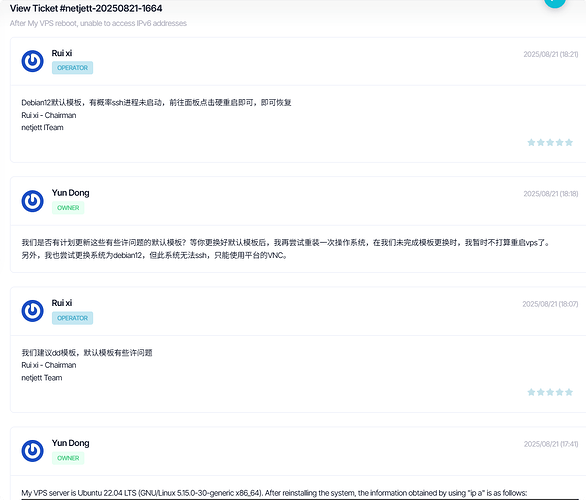The width and height of the screenshot is (586, 500).
Task: Click the text 'My VPS server is Ubuntu 22.04 LTS'
Action: point(79,493)
